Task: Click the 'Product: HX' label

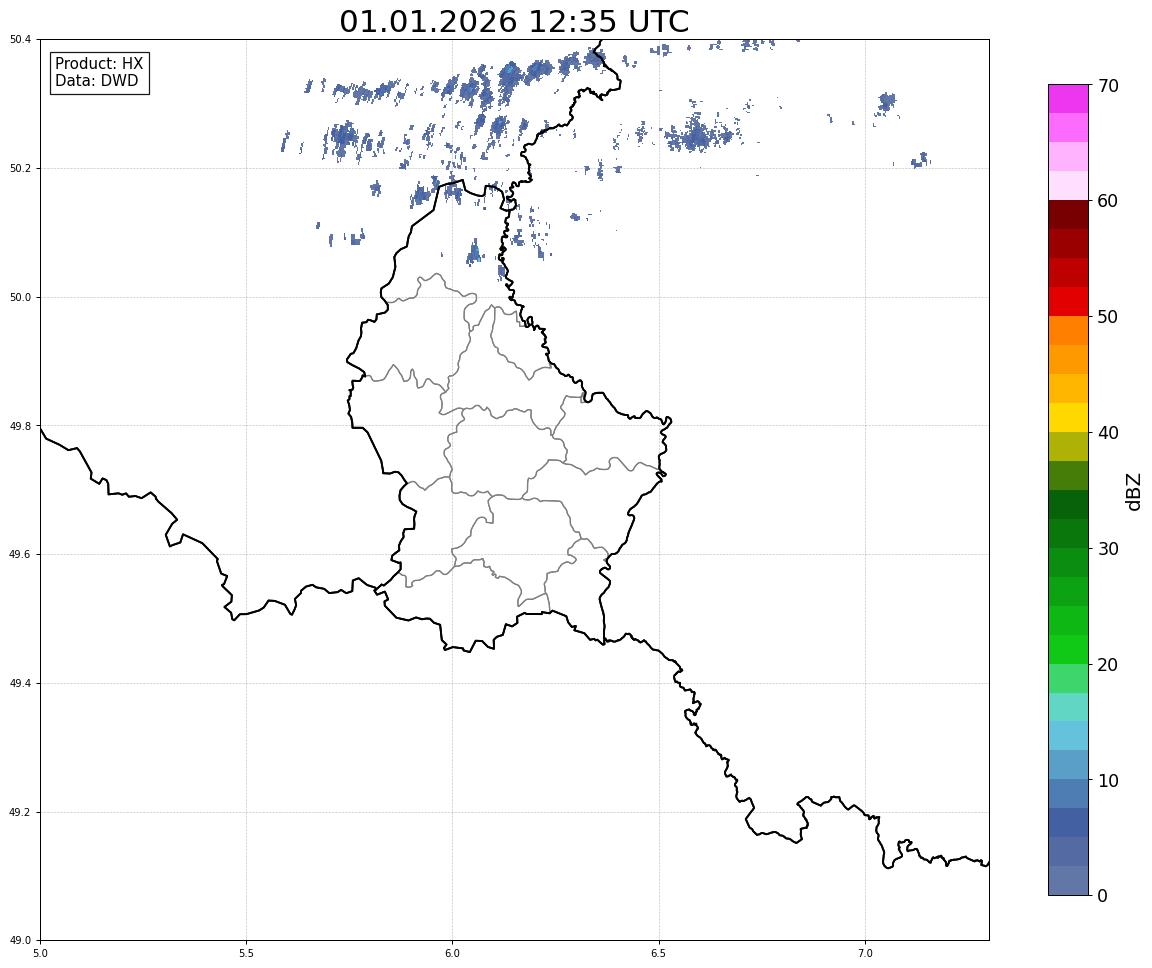Action: pyautogui.click(x=99, y=64)
